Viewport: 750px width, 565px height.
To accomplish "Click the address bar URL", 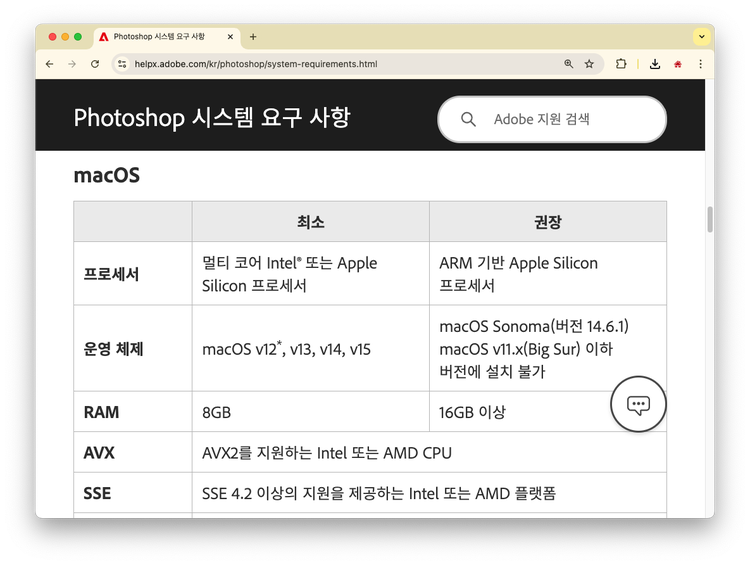I will [x=256, y=64].
